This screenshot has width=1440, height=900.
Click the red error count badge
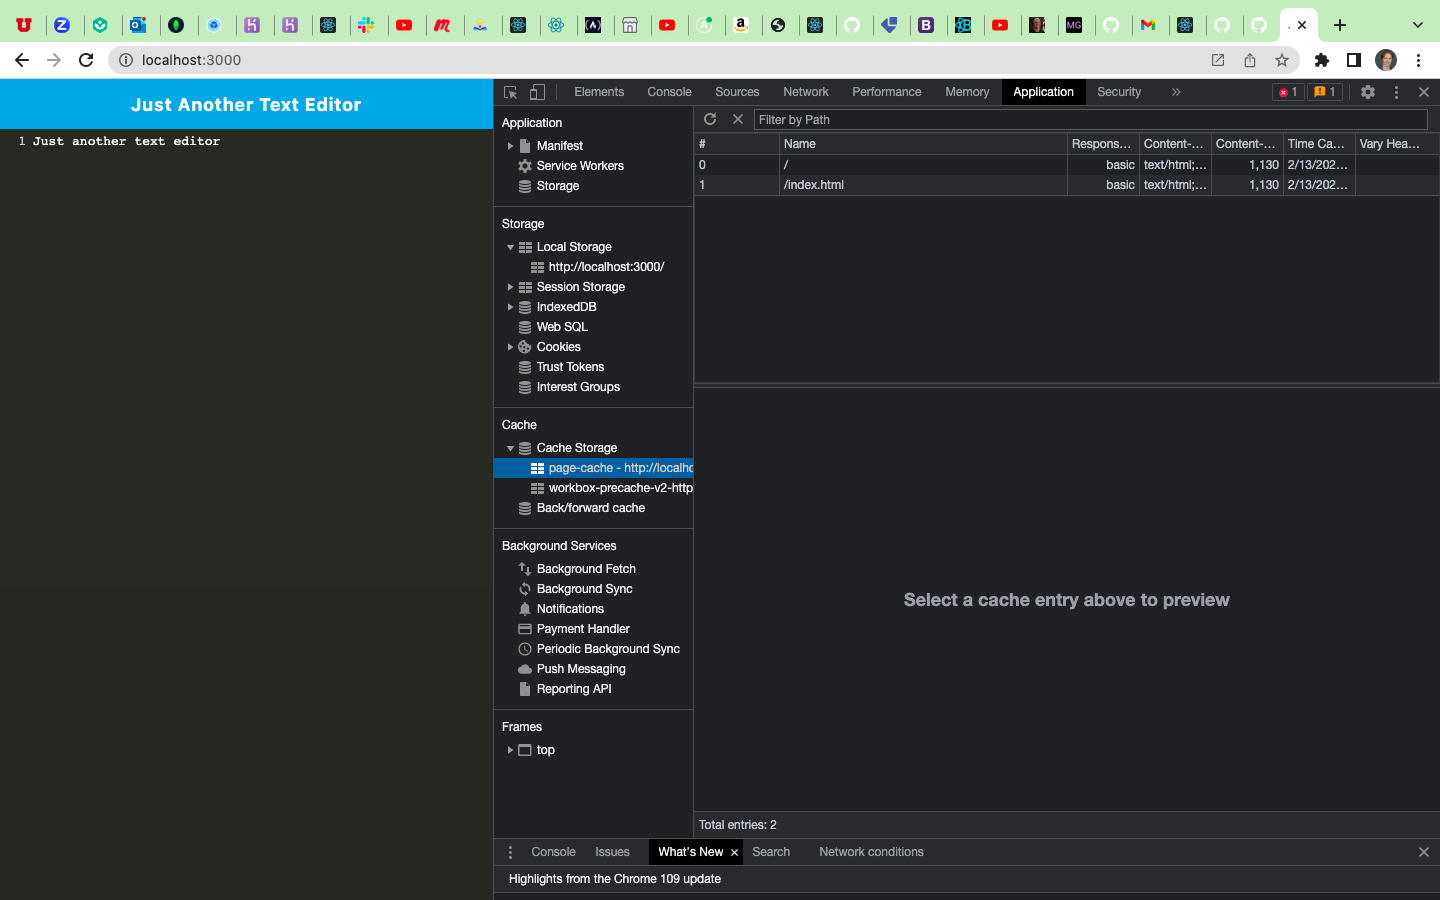tap(1288, 92)
